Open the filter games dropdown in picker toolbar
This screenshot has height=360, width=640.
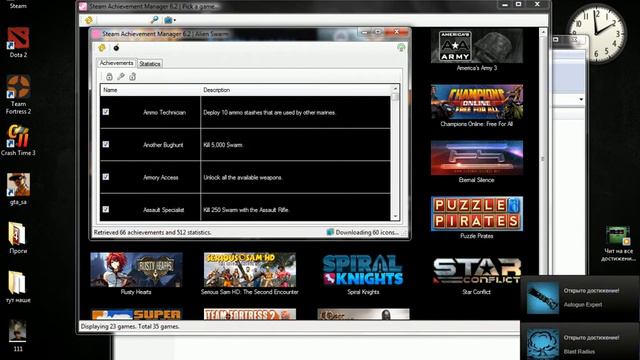[x=169, y=20]
